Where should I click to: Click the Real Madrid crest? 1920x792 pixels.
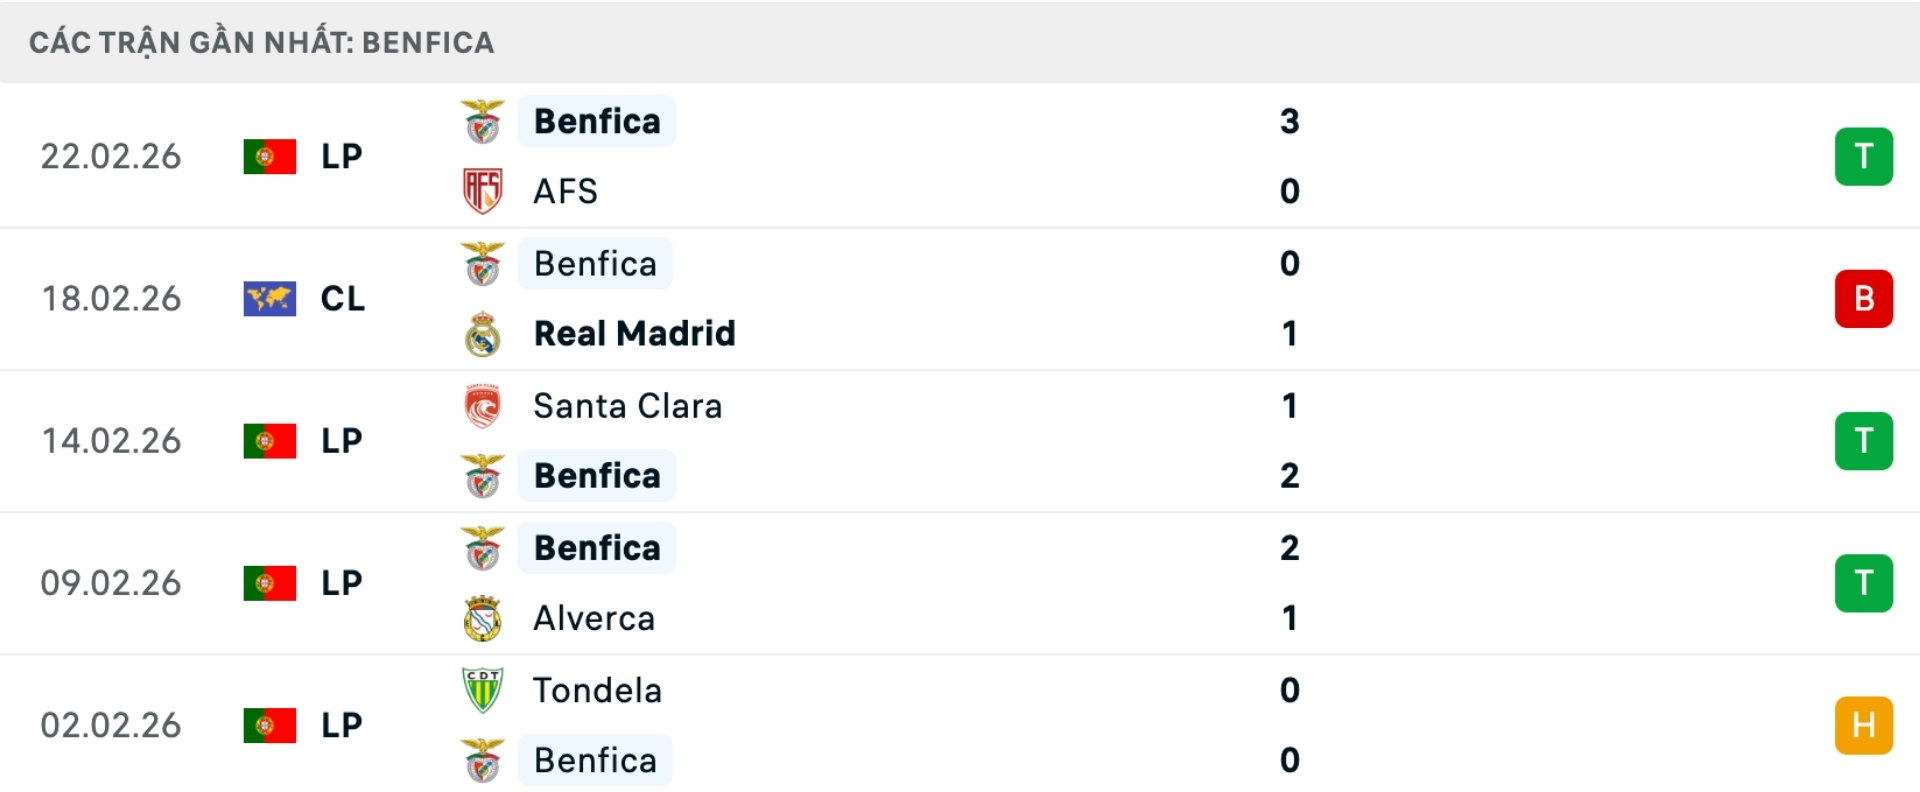(x=483, y=333)
